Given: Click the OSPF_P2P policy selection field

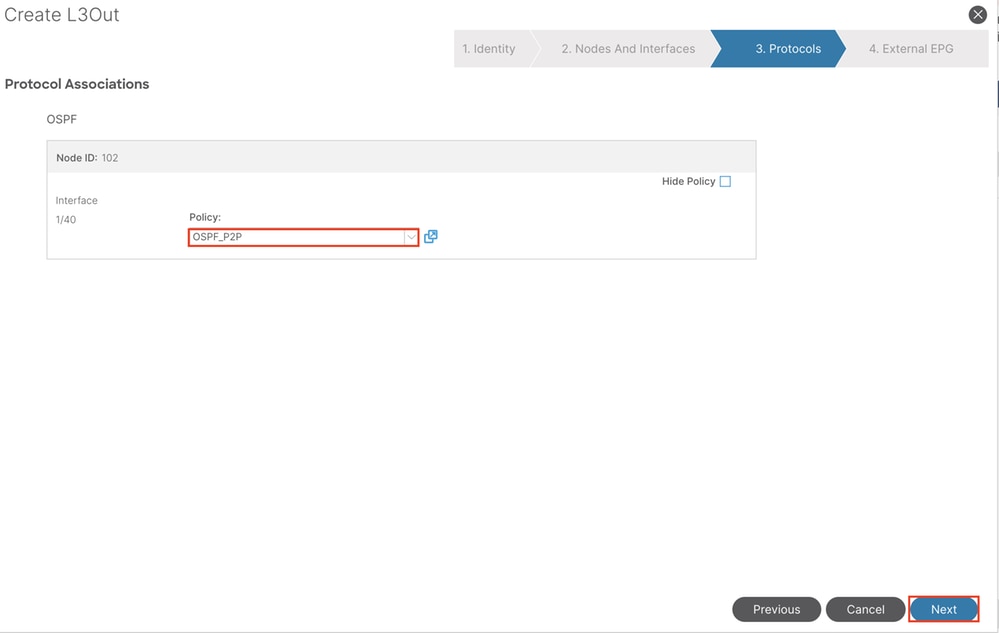Looking at the screenshot, I should (x=296, y=237).
